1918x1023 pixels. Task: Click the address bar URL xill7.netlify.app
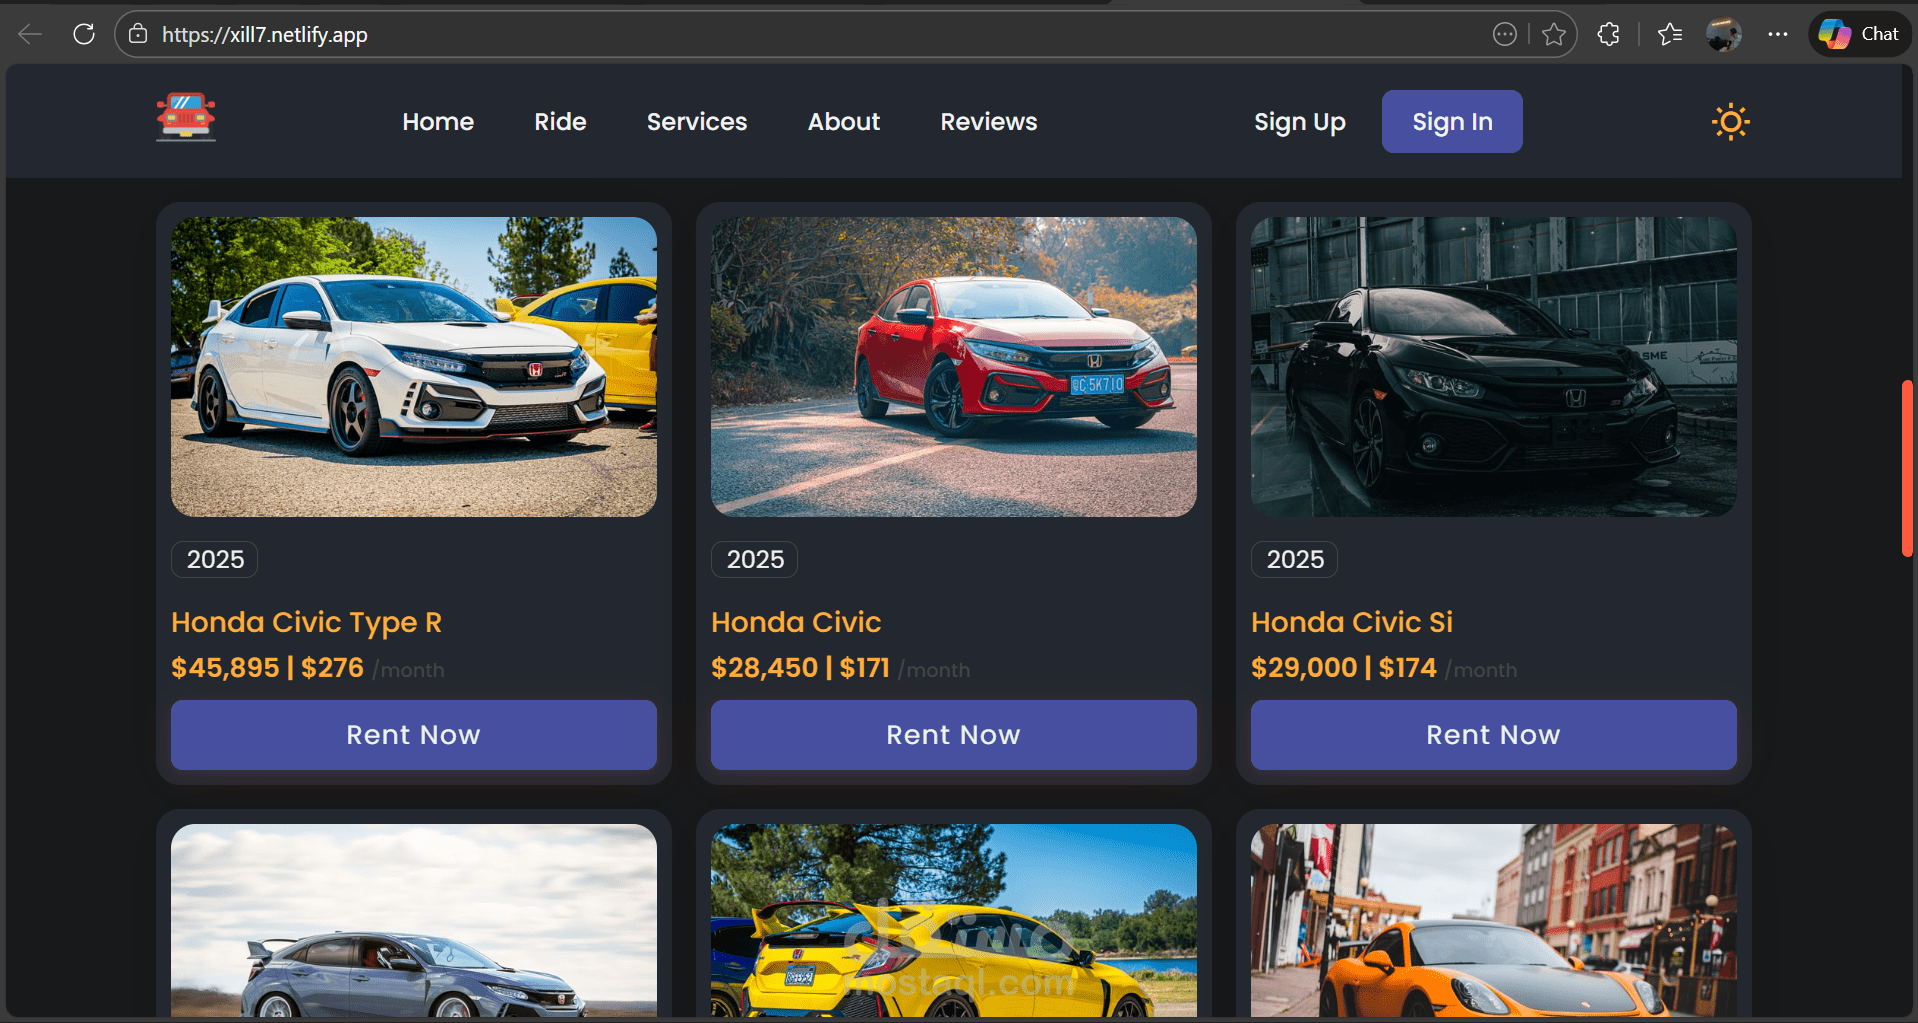pos(265,35)
